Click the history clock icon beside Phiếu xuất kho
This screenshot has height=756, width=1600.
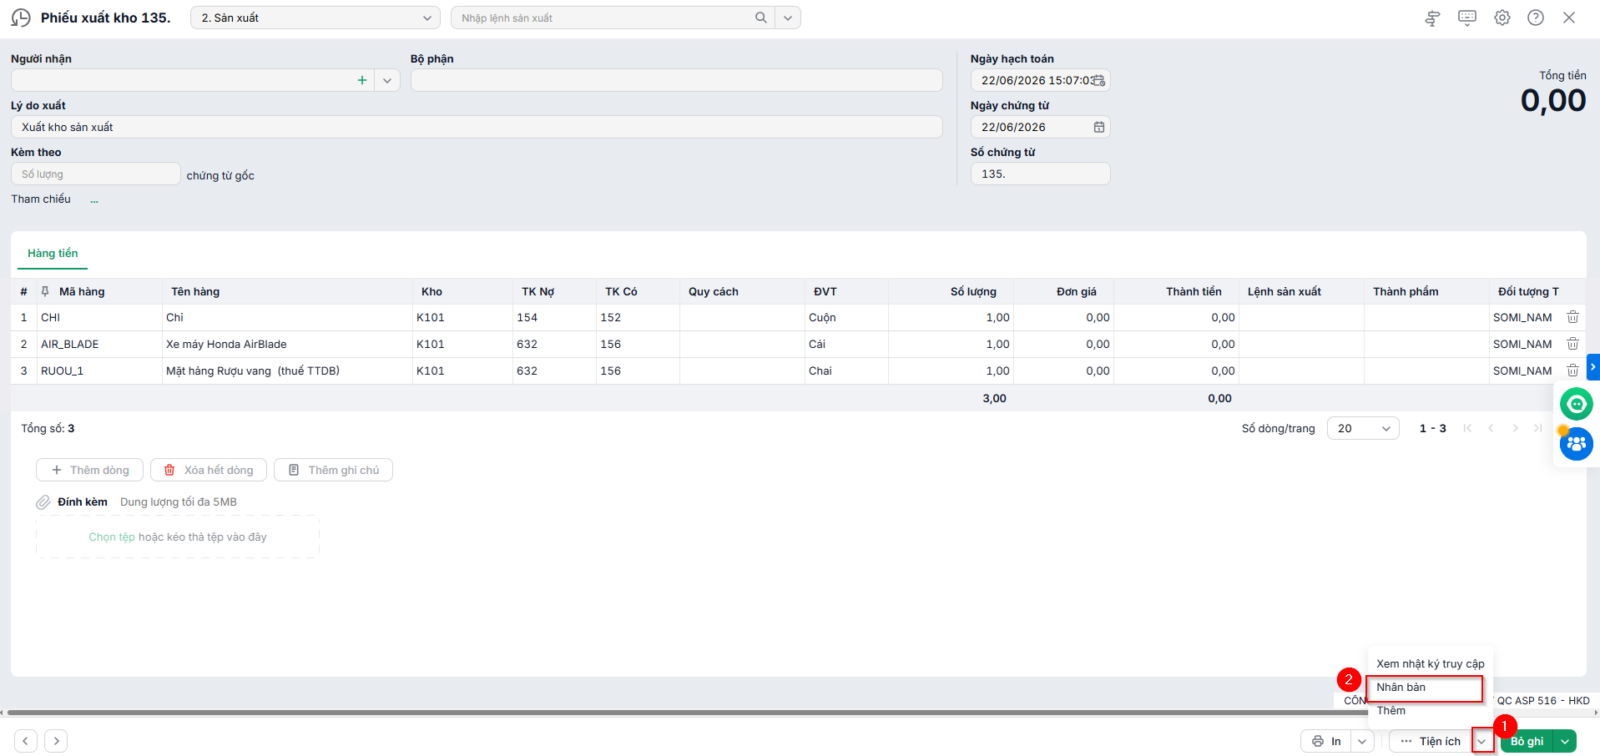click(x=20, y=18)
